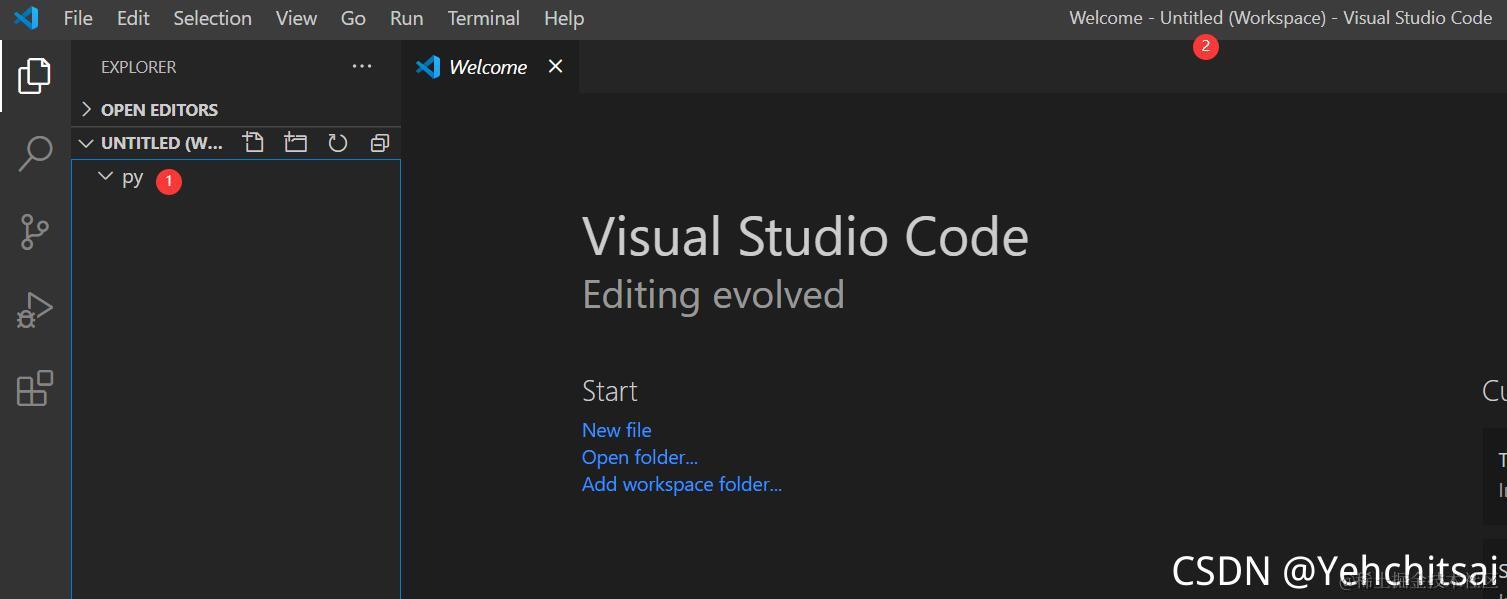Open the Search view in activity bar
The width and height of the screenshot is (1507, 599).
[35, 154]
